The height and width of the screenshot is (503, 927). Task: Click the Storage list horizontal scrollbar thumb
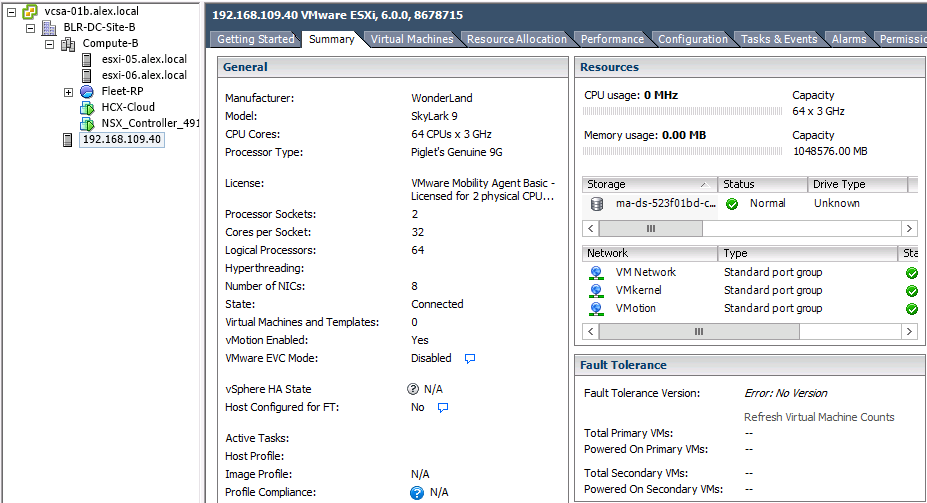click(651, 228)
